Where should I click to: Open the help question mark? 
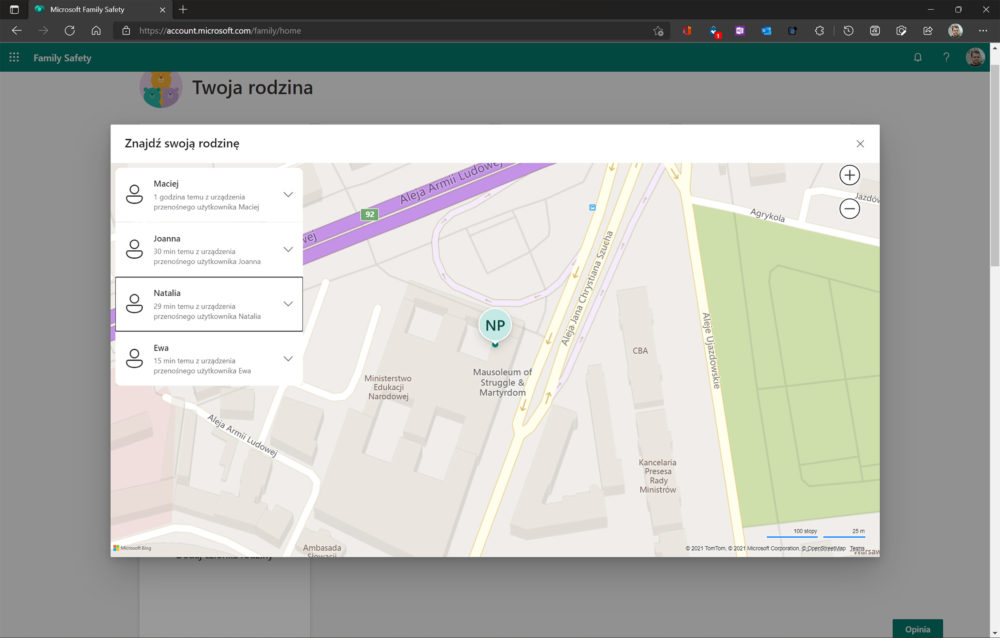coord(946,57)
